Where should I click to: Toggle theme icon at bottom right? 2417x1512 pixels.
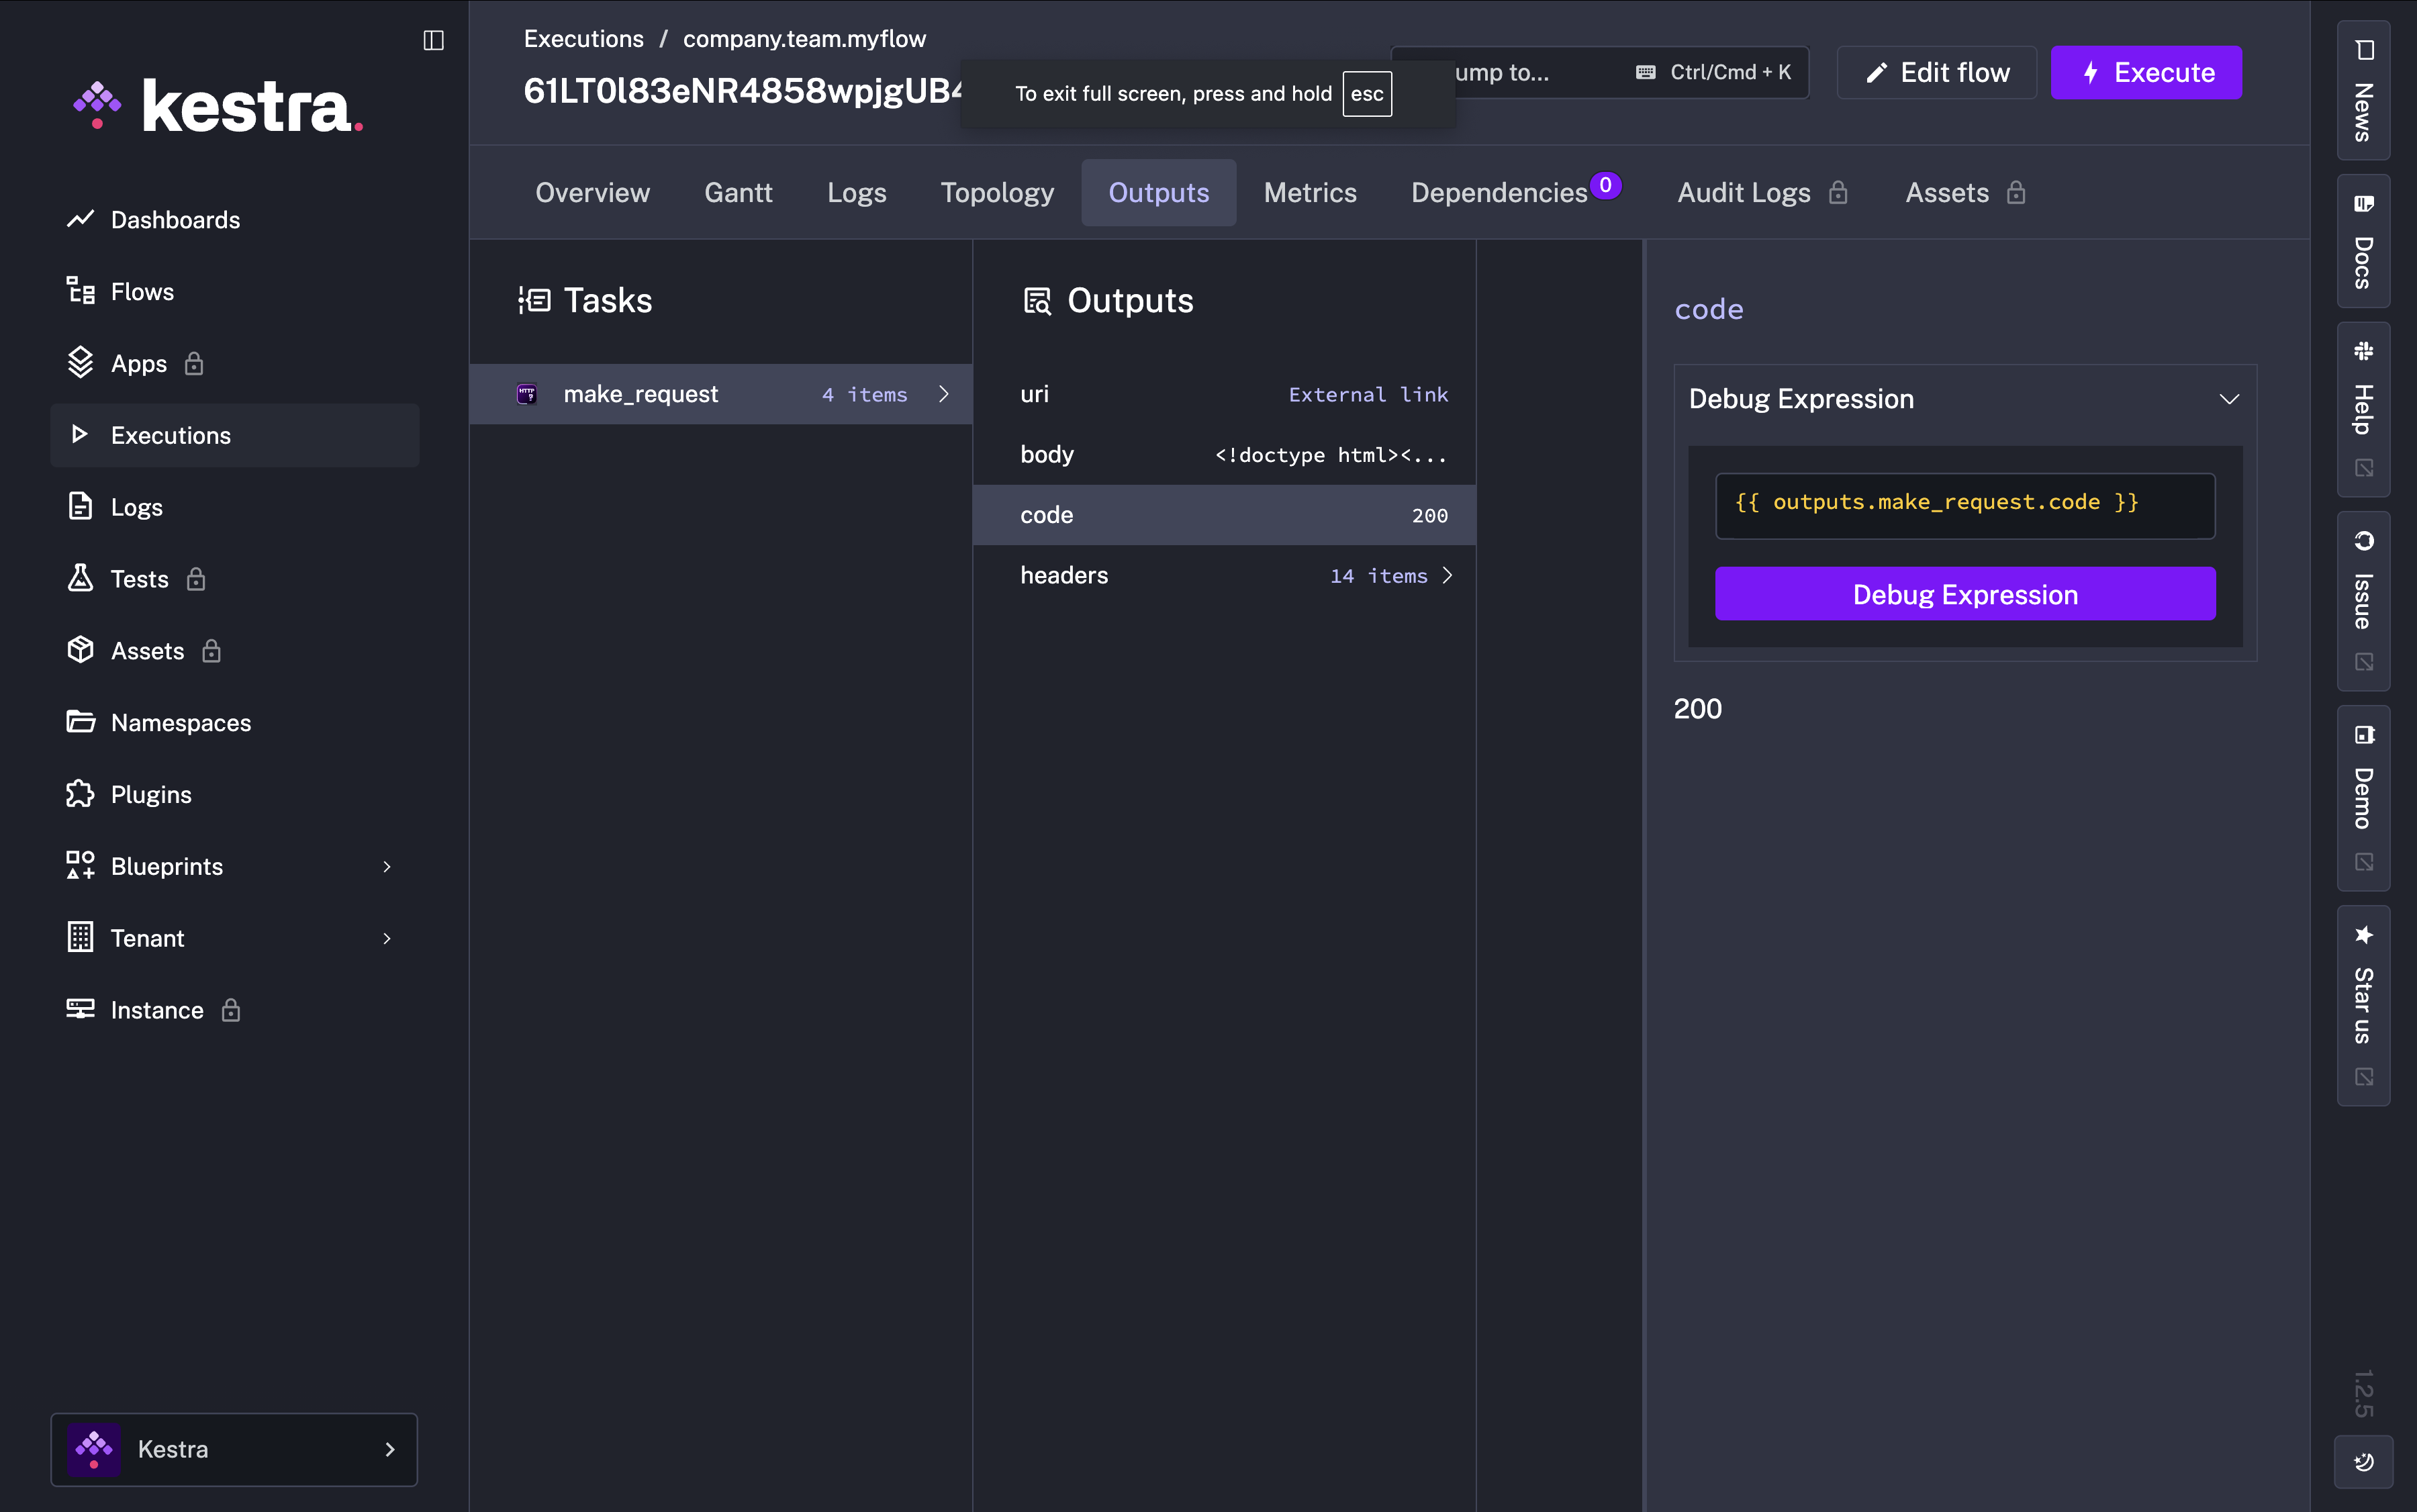point(2363,1462)
